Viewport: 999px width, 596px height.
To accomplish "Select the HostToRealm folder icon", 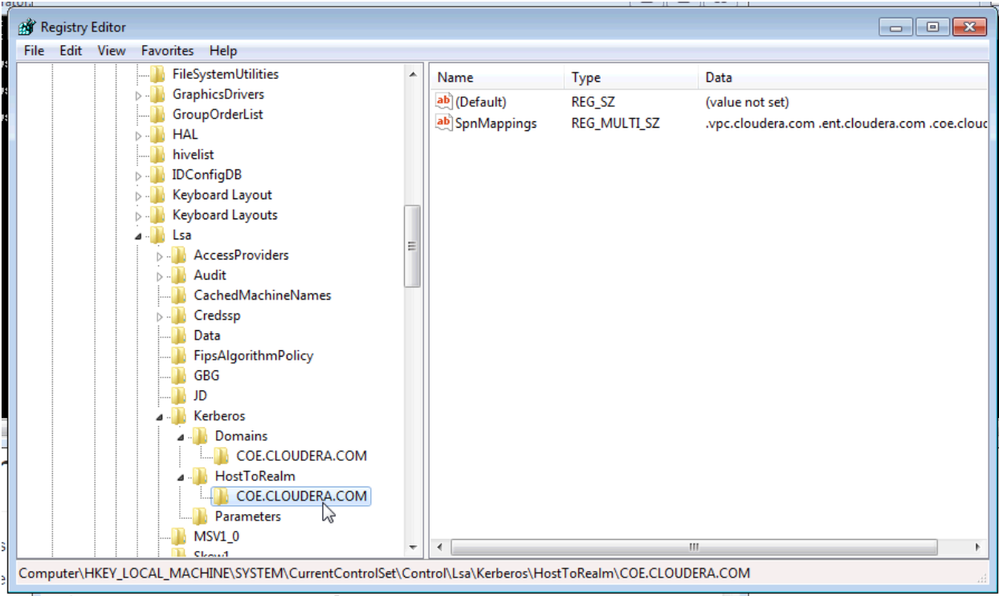I will [200, 476].
